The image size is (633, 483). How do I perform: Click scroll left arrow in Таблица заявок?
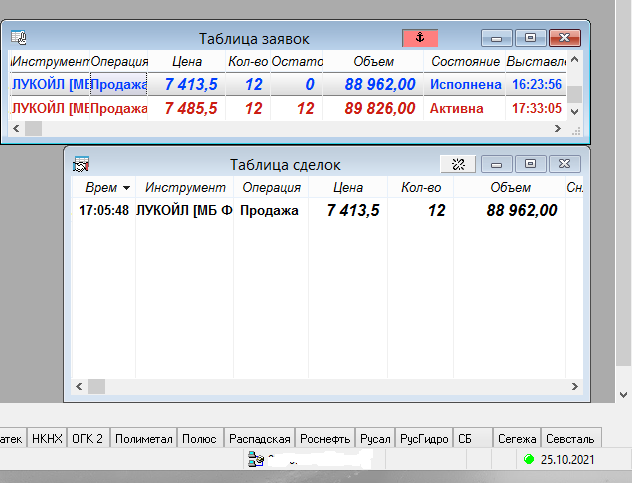tap(16, 129)
